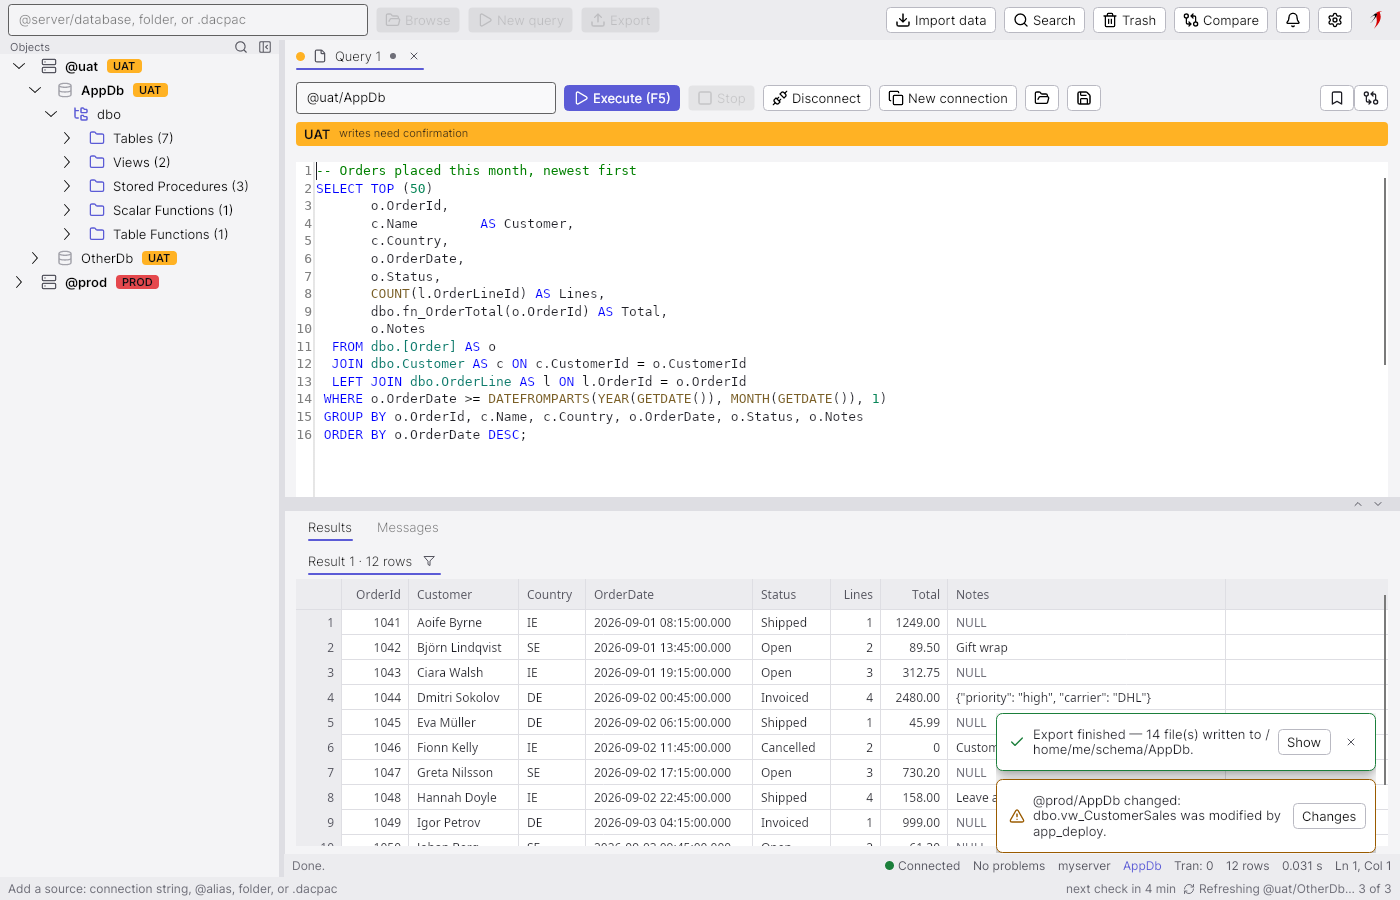Click the OtherDb database icon
Image resolution: width=1400 pixels, height=900 pixels.
pos(65,258)
